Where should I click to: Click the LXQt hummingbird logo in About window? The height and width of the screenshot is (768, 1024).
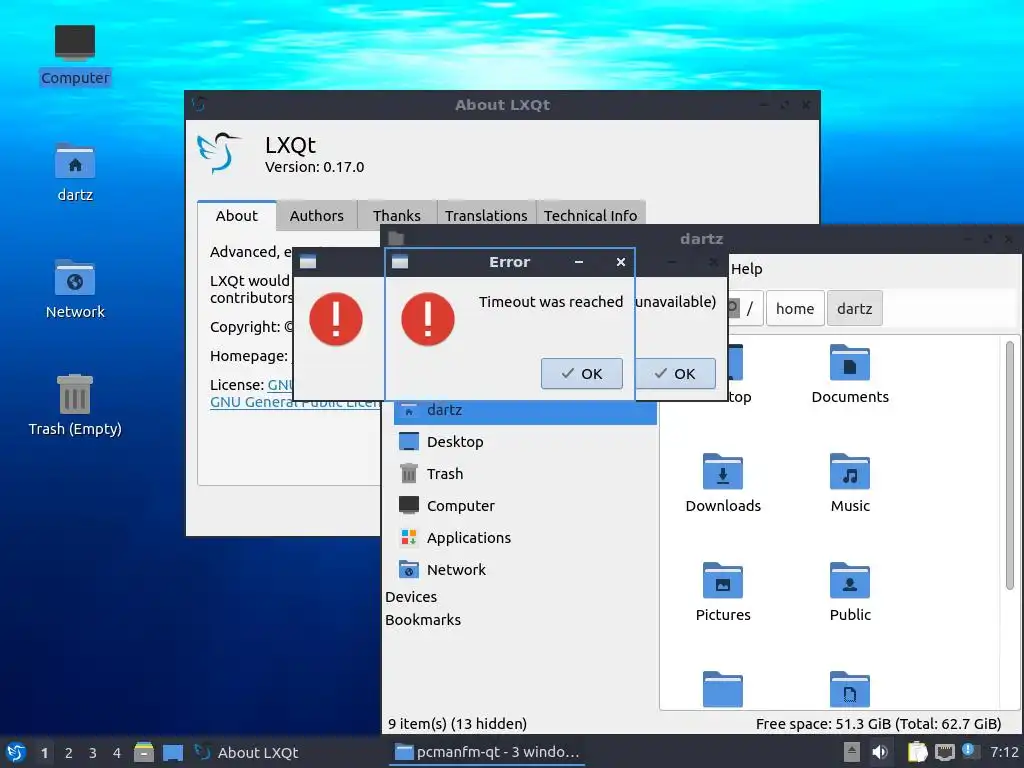(218, 153)
